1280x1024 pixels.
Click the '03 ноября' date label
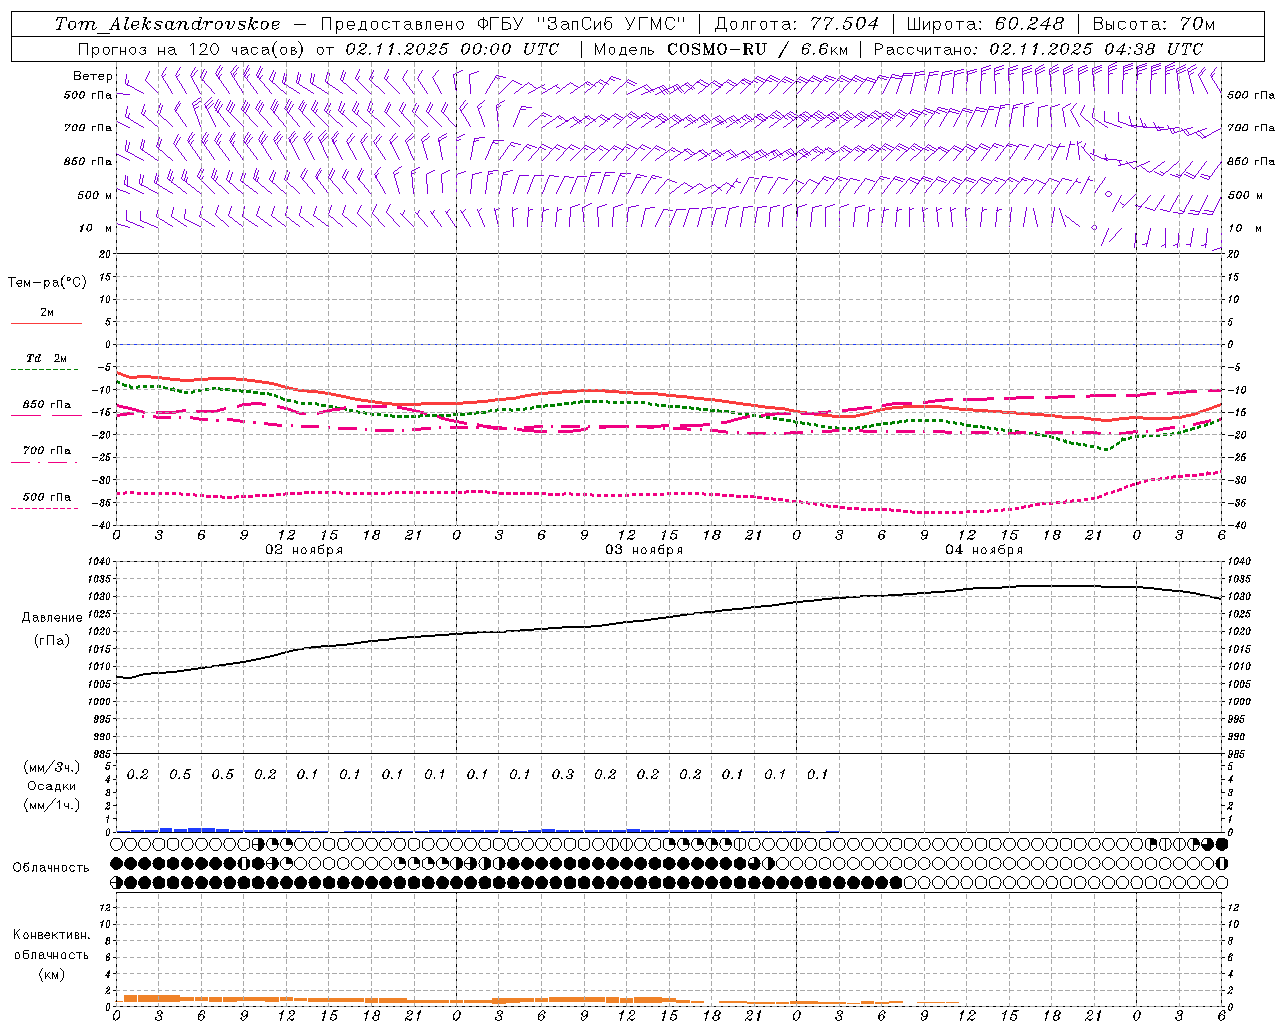[644, 550]
